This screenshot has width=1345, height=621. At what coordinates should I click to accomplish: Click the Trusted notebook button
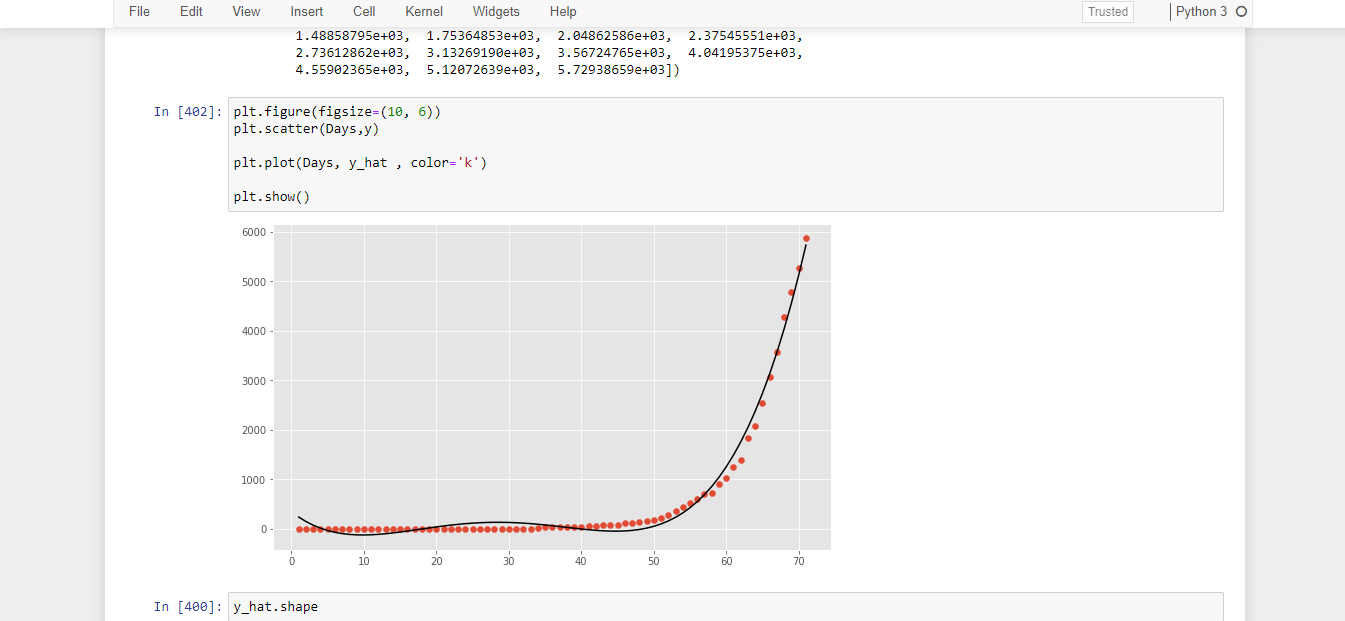pyautogui.click(x=1108, y=12)
